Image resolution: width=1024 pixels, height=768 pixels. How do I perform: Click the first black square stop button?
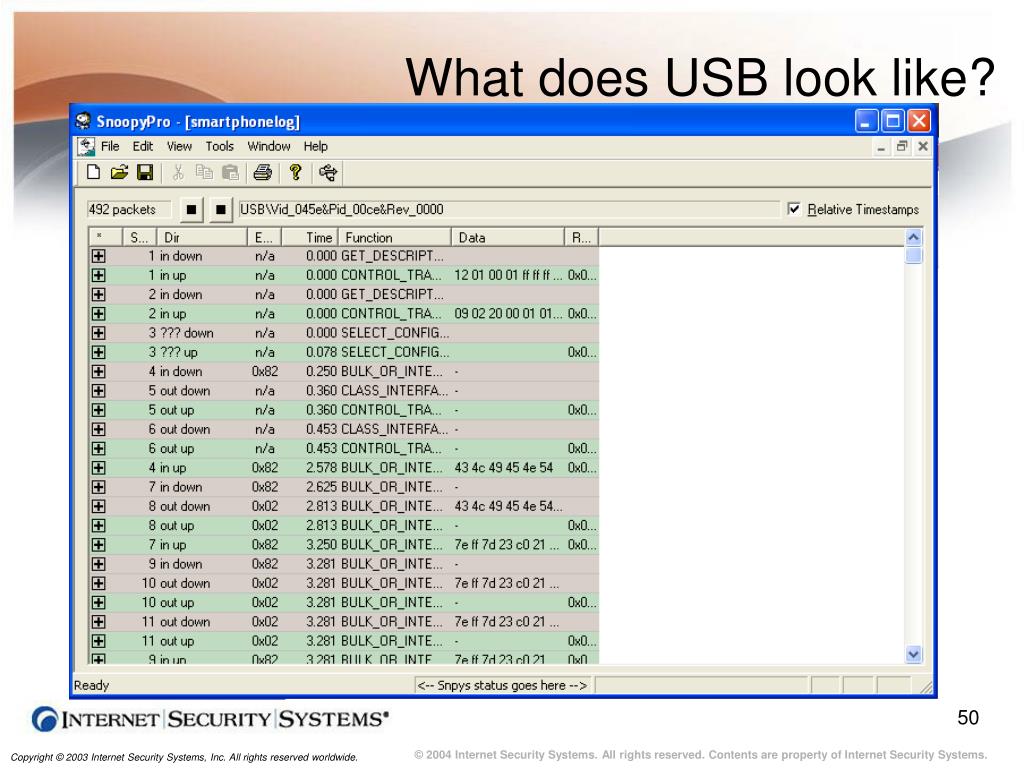[191, 210]
